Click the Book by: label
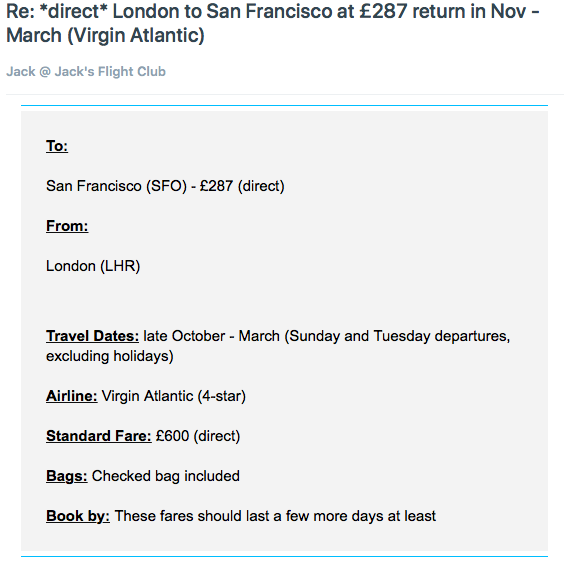 (78, 516)
